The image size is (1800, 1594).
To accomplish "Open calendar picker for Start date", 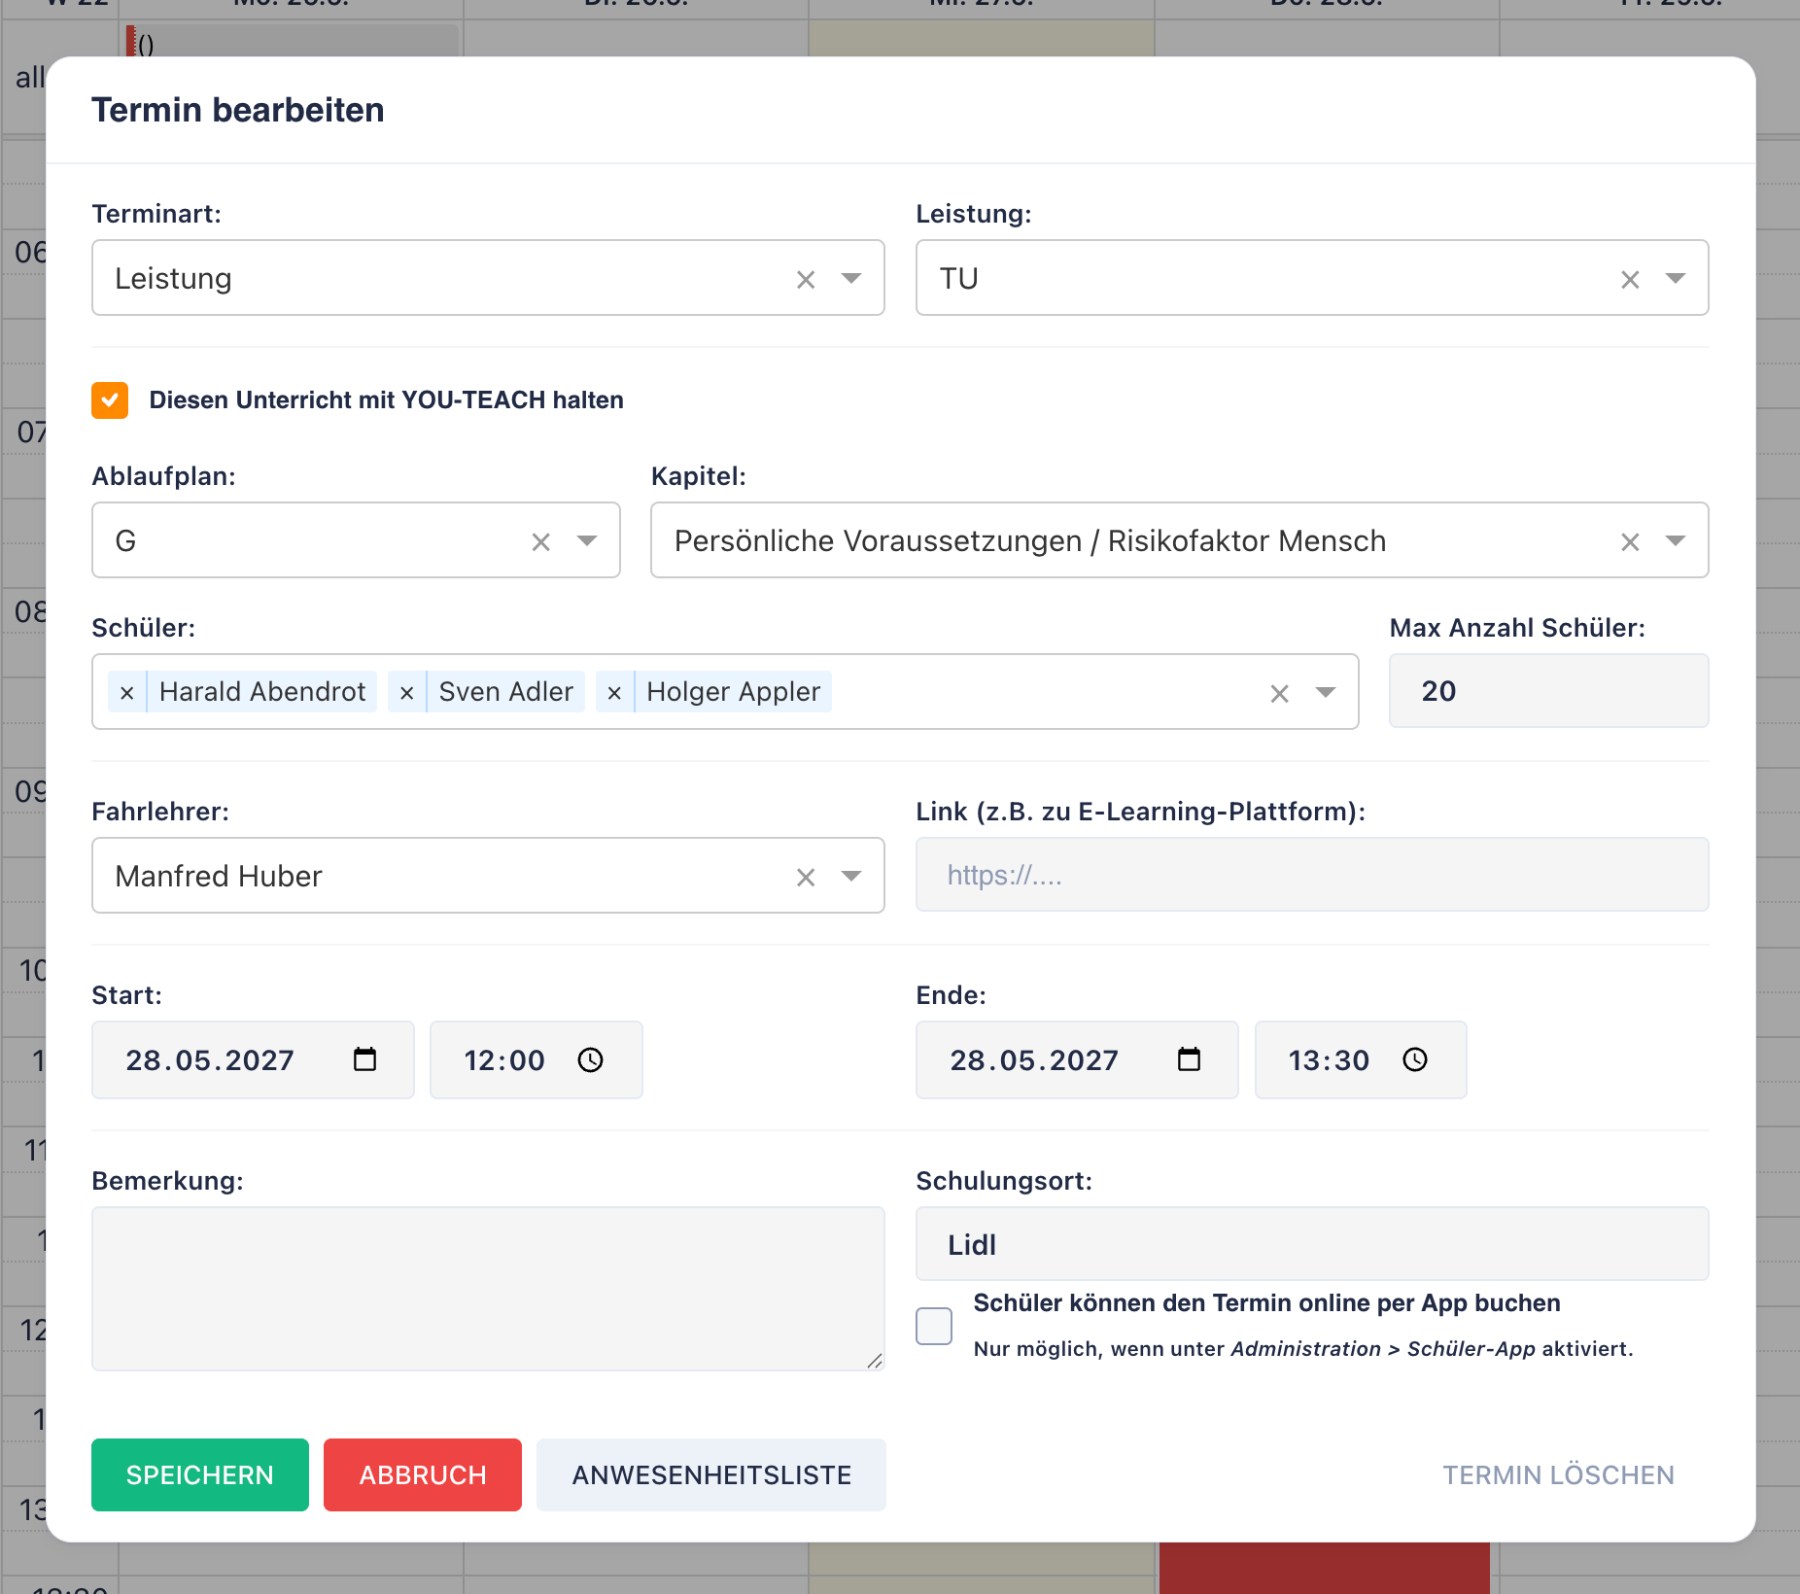I will click(x=365, y=1059).
